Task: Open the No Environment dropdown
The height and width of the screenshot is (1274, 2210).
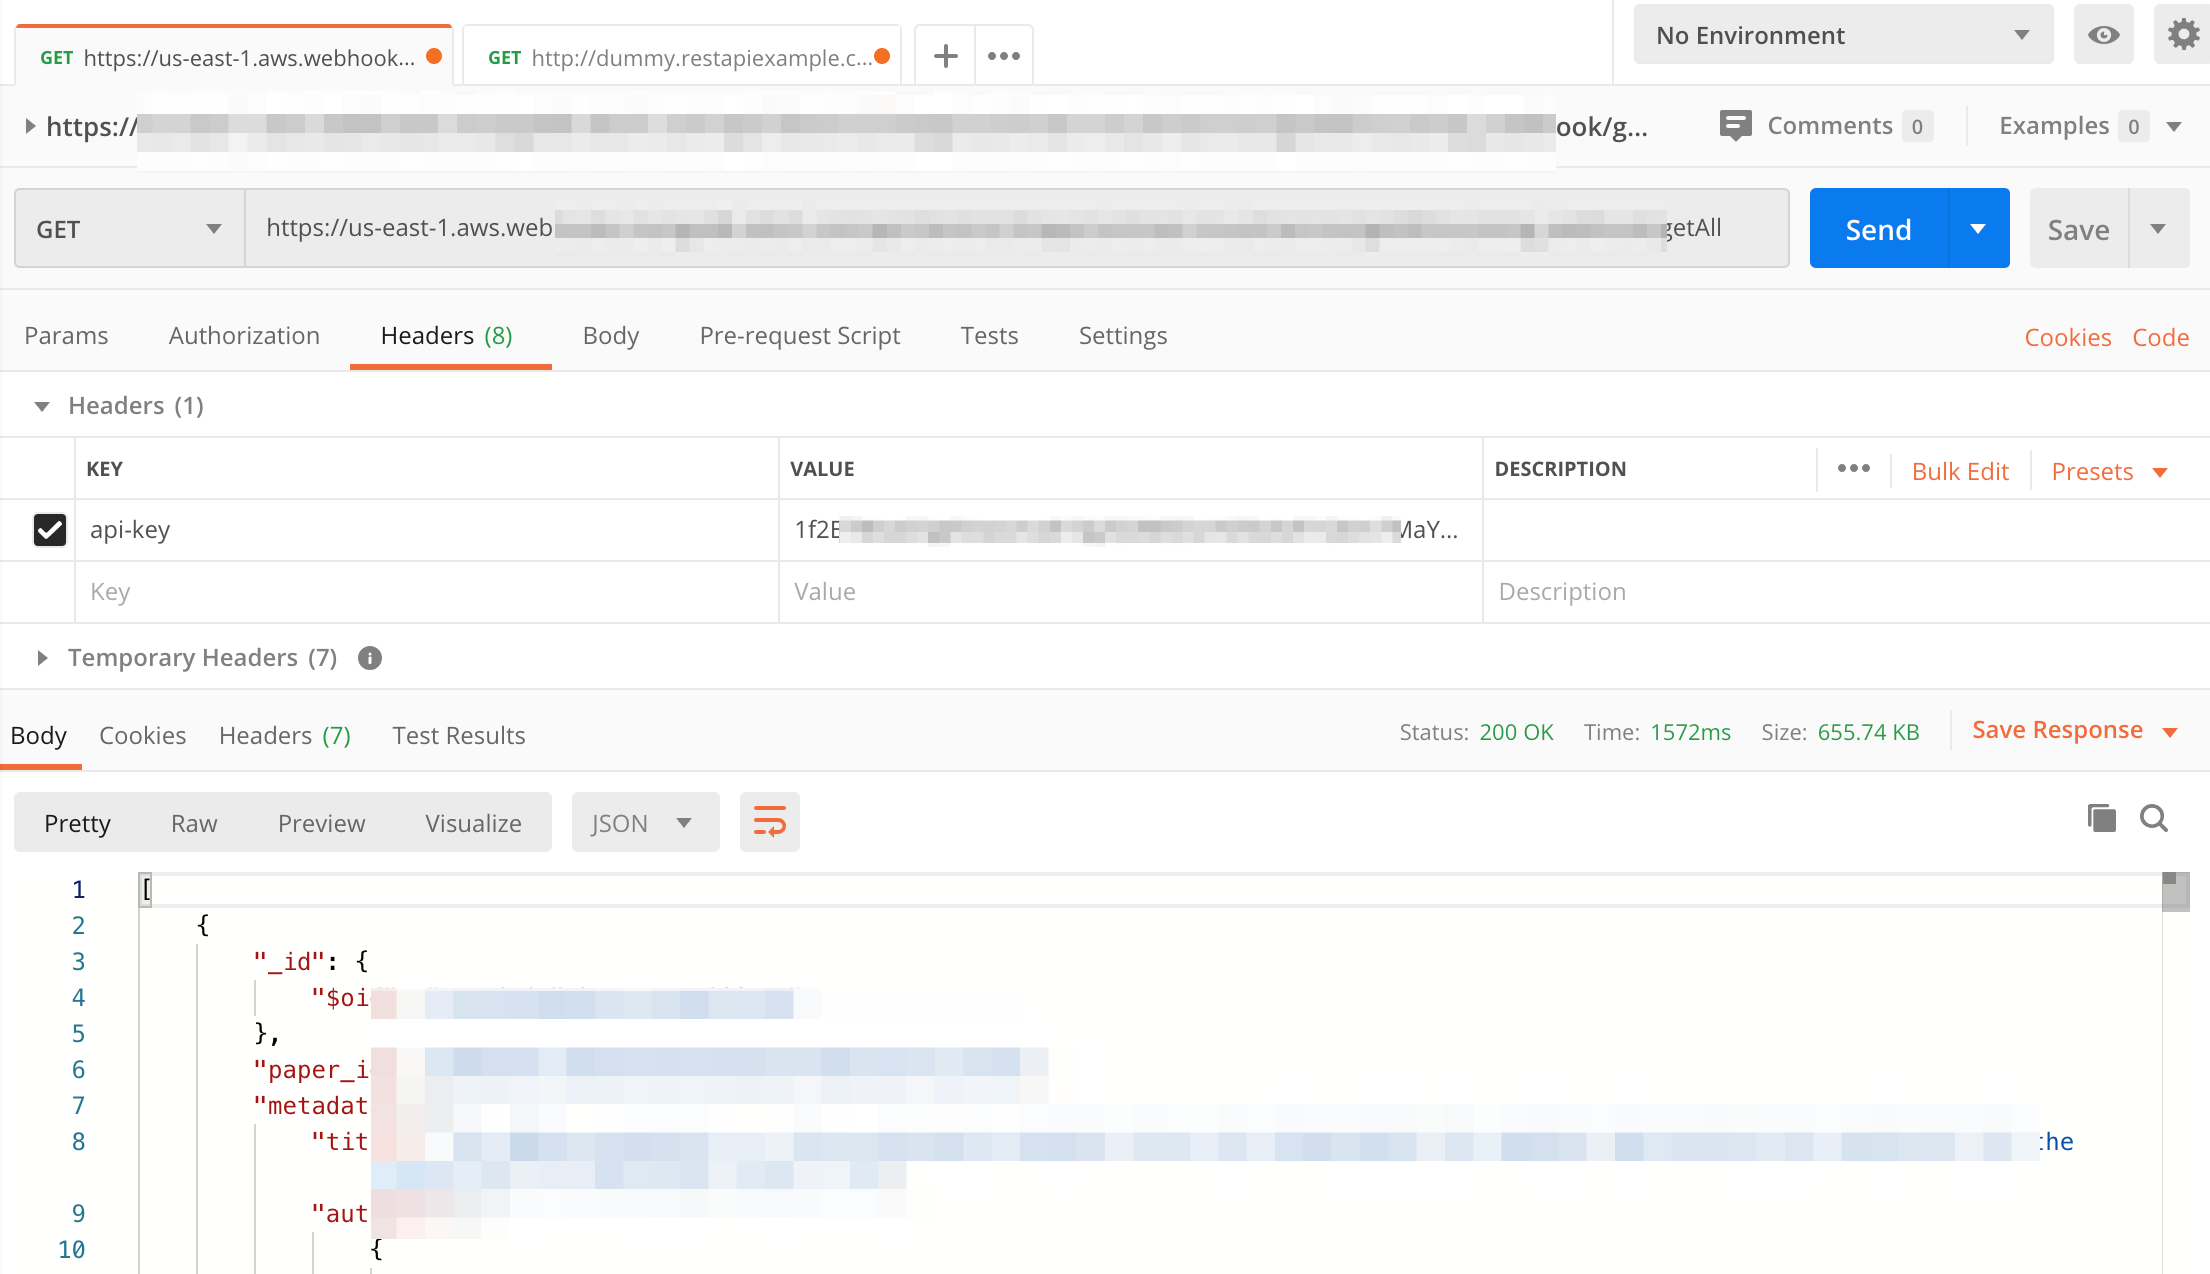Action: (x=1842, y=35)
